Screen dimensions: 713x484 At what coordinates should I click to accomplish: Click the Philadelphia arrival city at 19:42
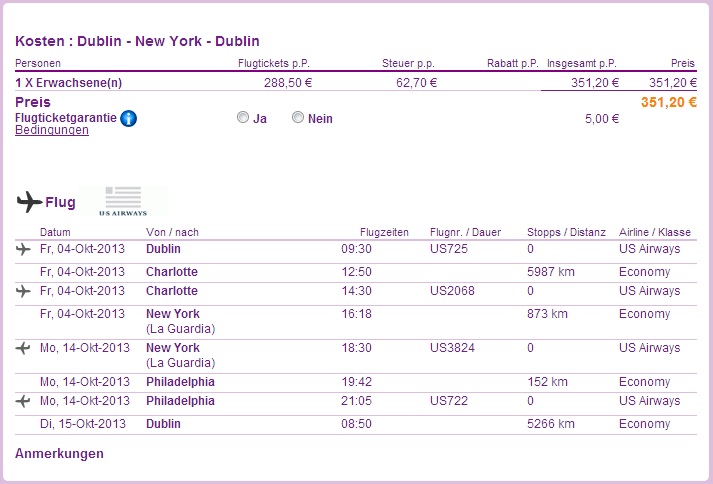point(180,382)
